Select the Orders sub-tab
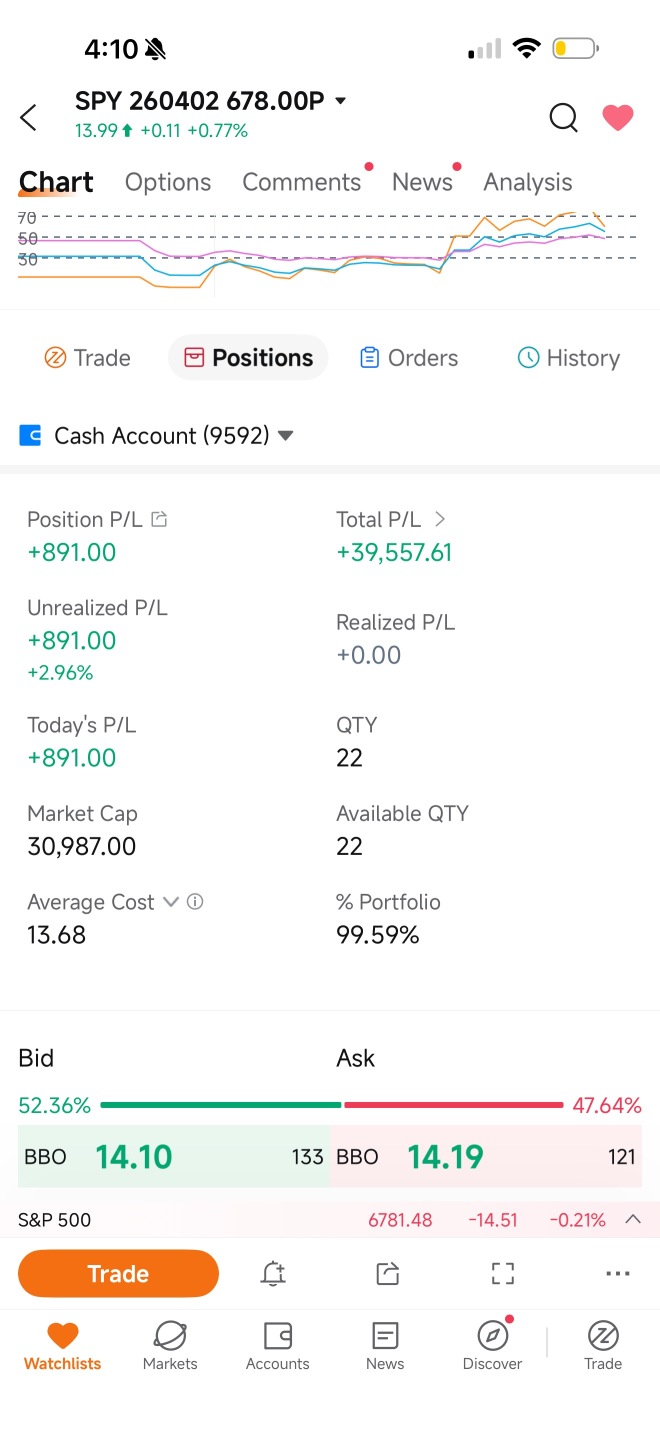This screenshot has height=1434, width=660. [408, 358]
